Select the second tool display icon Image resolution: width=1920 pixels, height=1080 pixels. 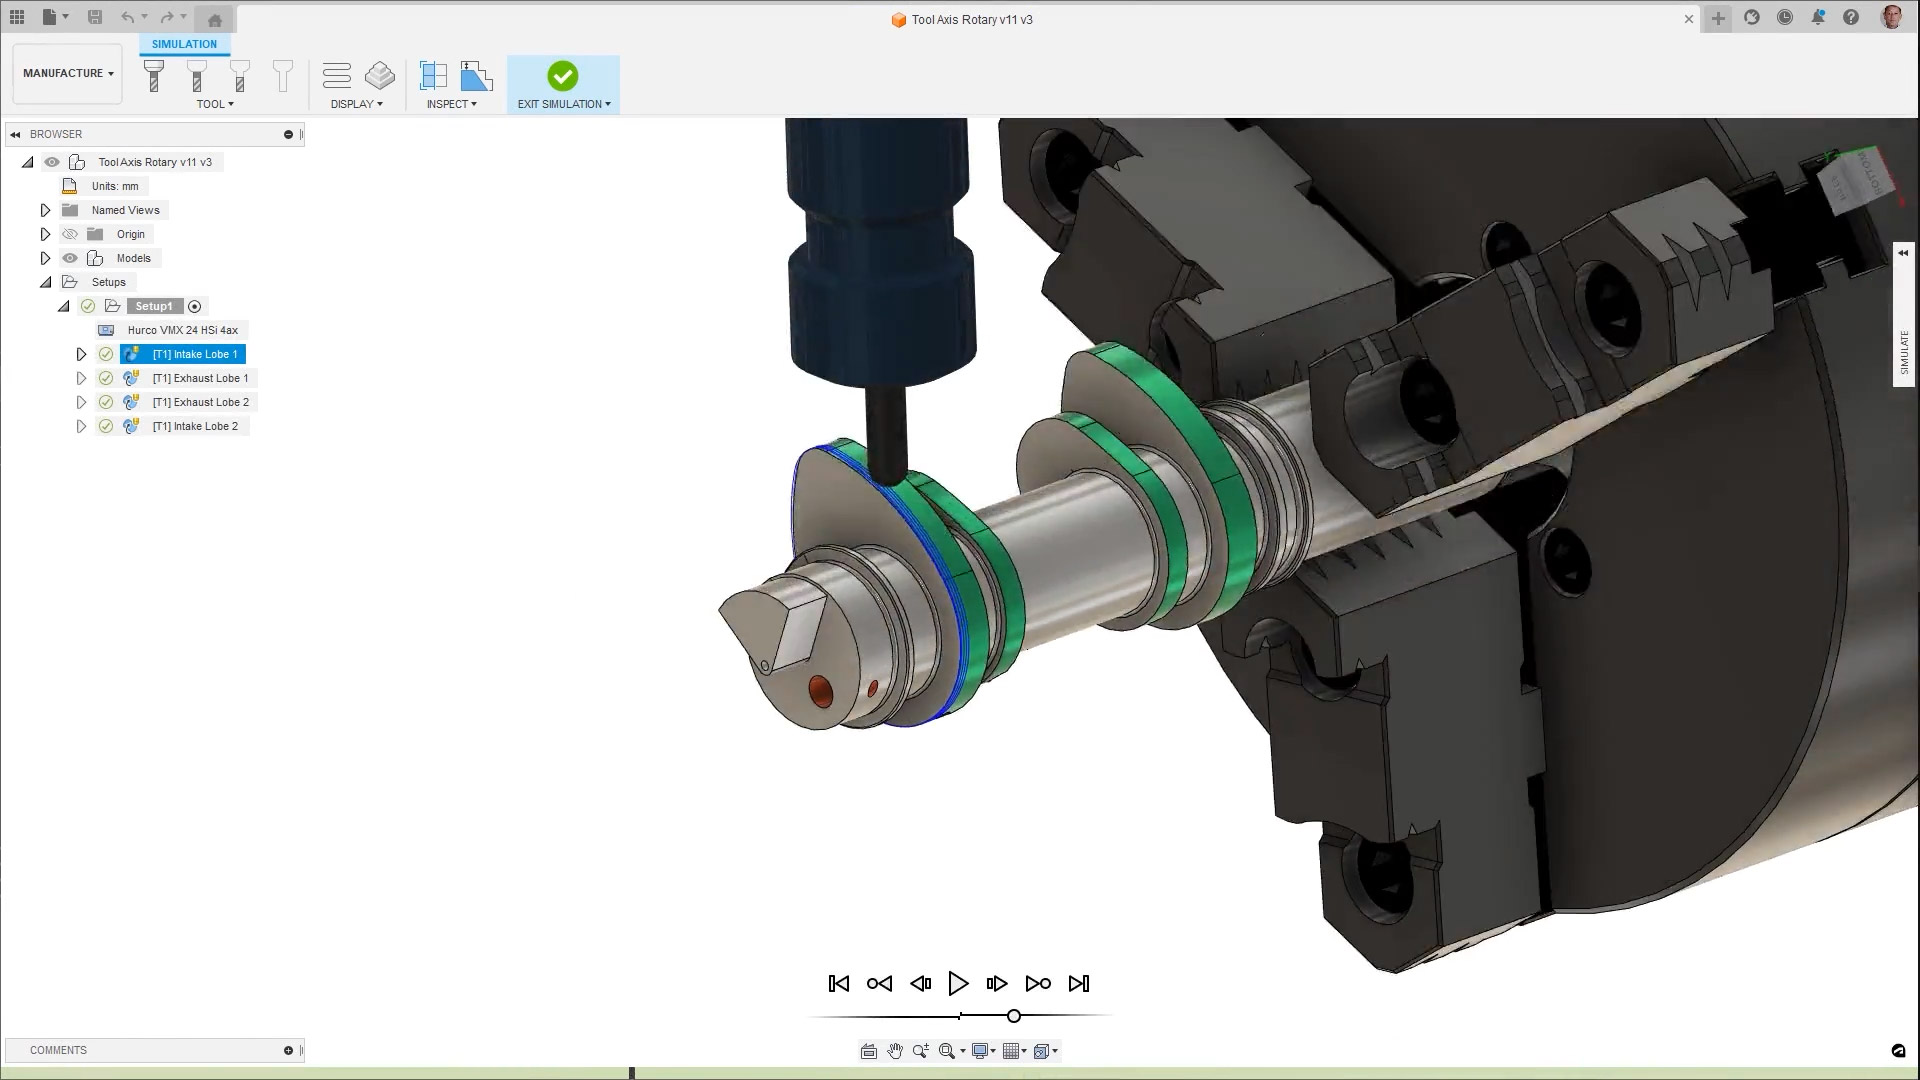point(197,76)
